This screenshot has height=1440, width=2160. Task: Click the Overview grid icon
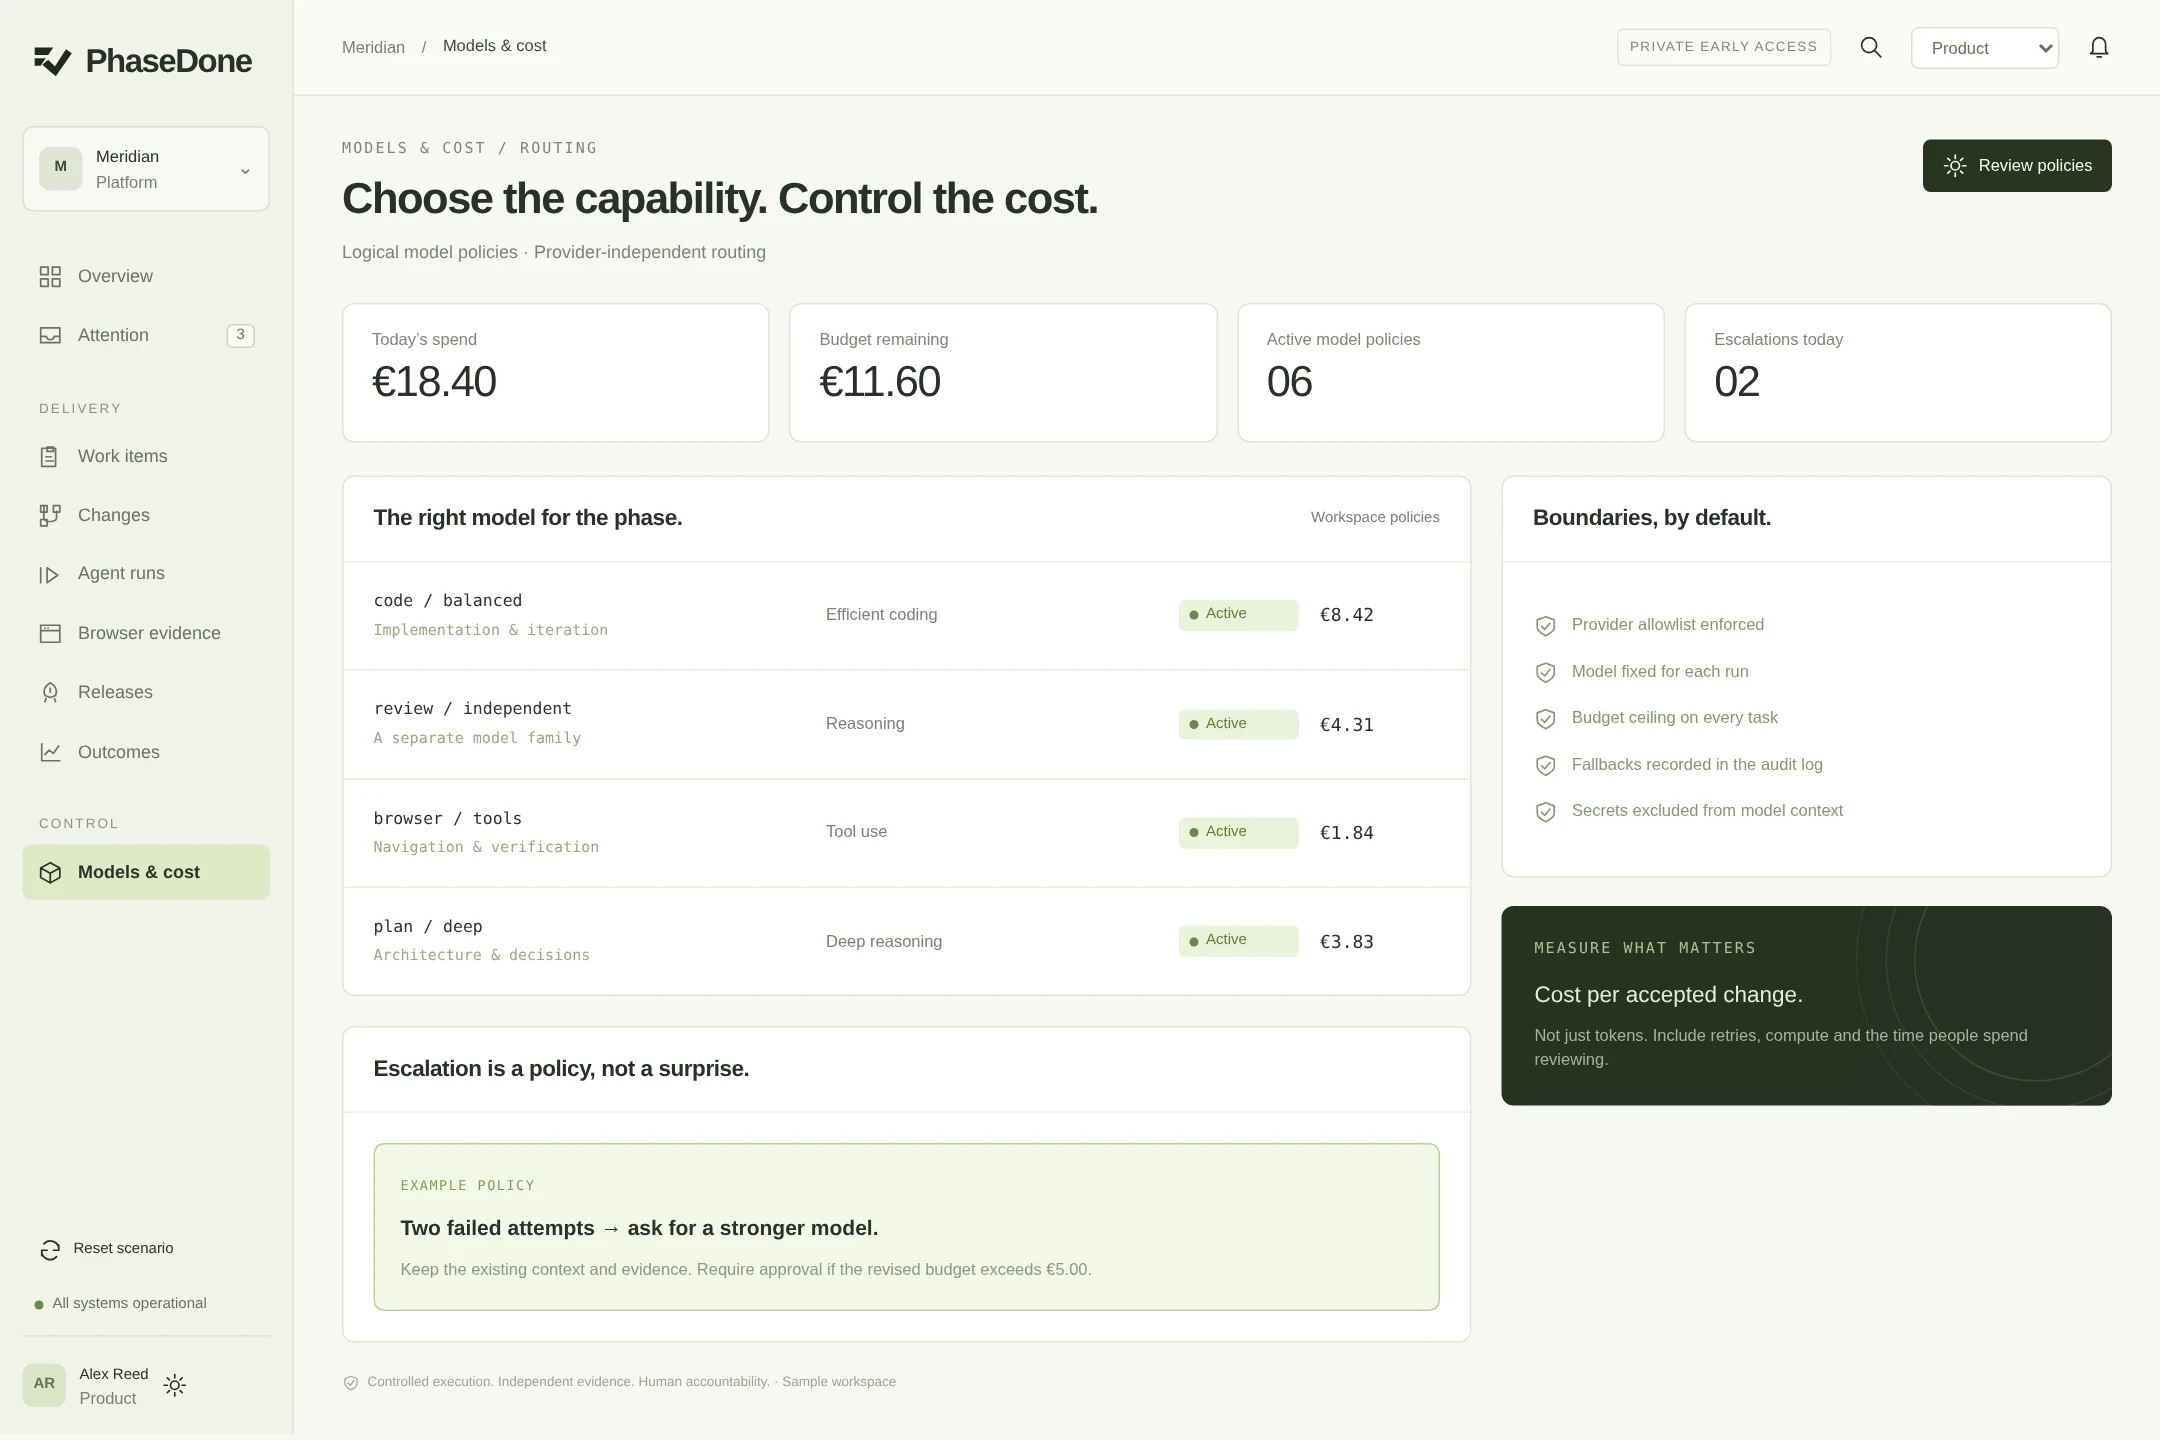coord(50,277)
